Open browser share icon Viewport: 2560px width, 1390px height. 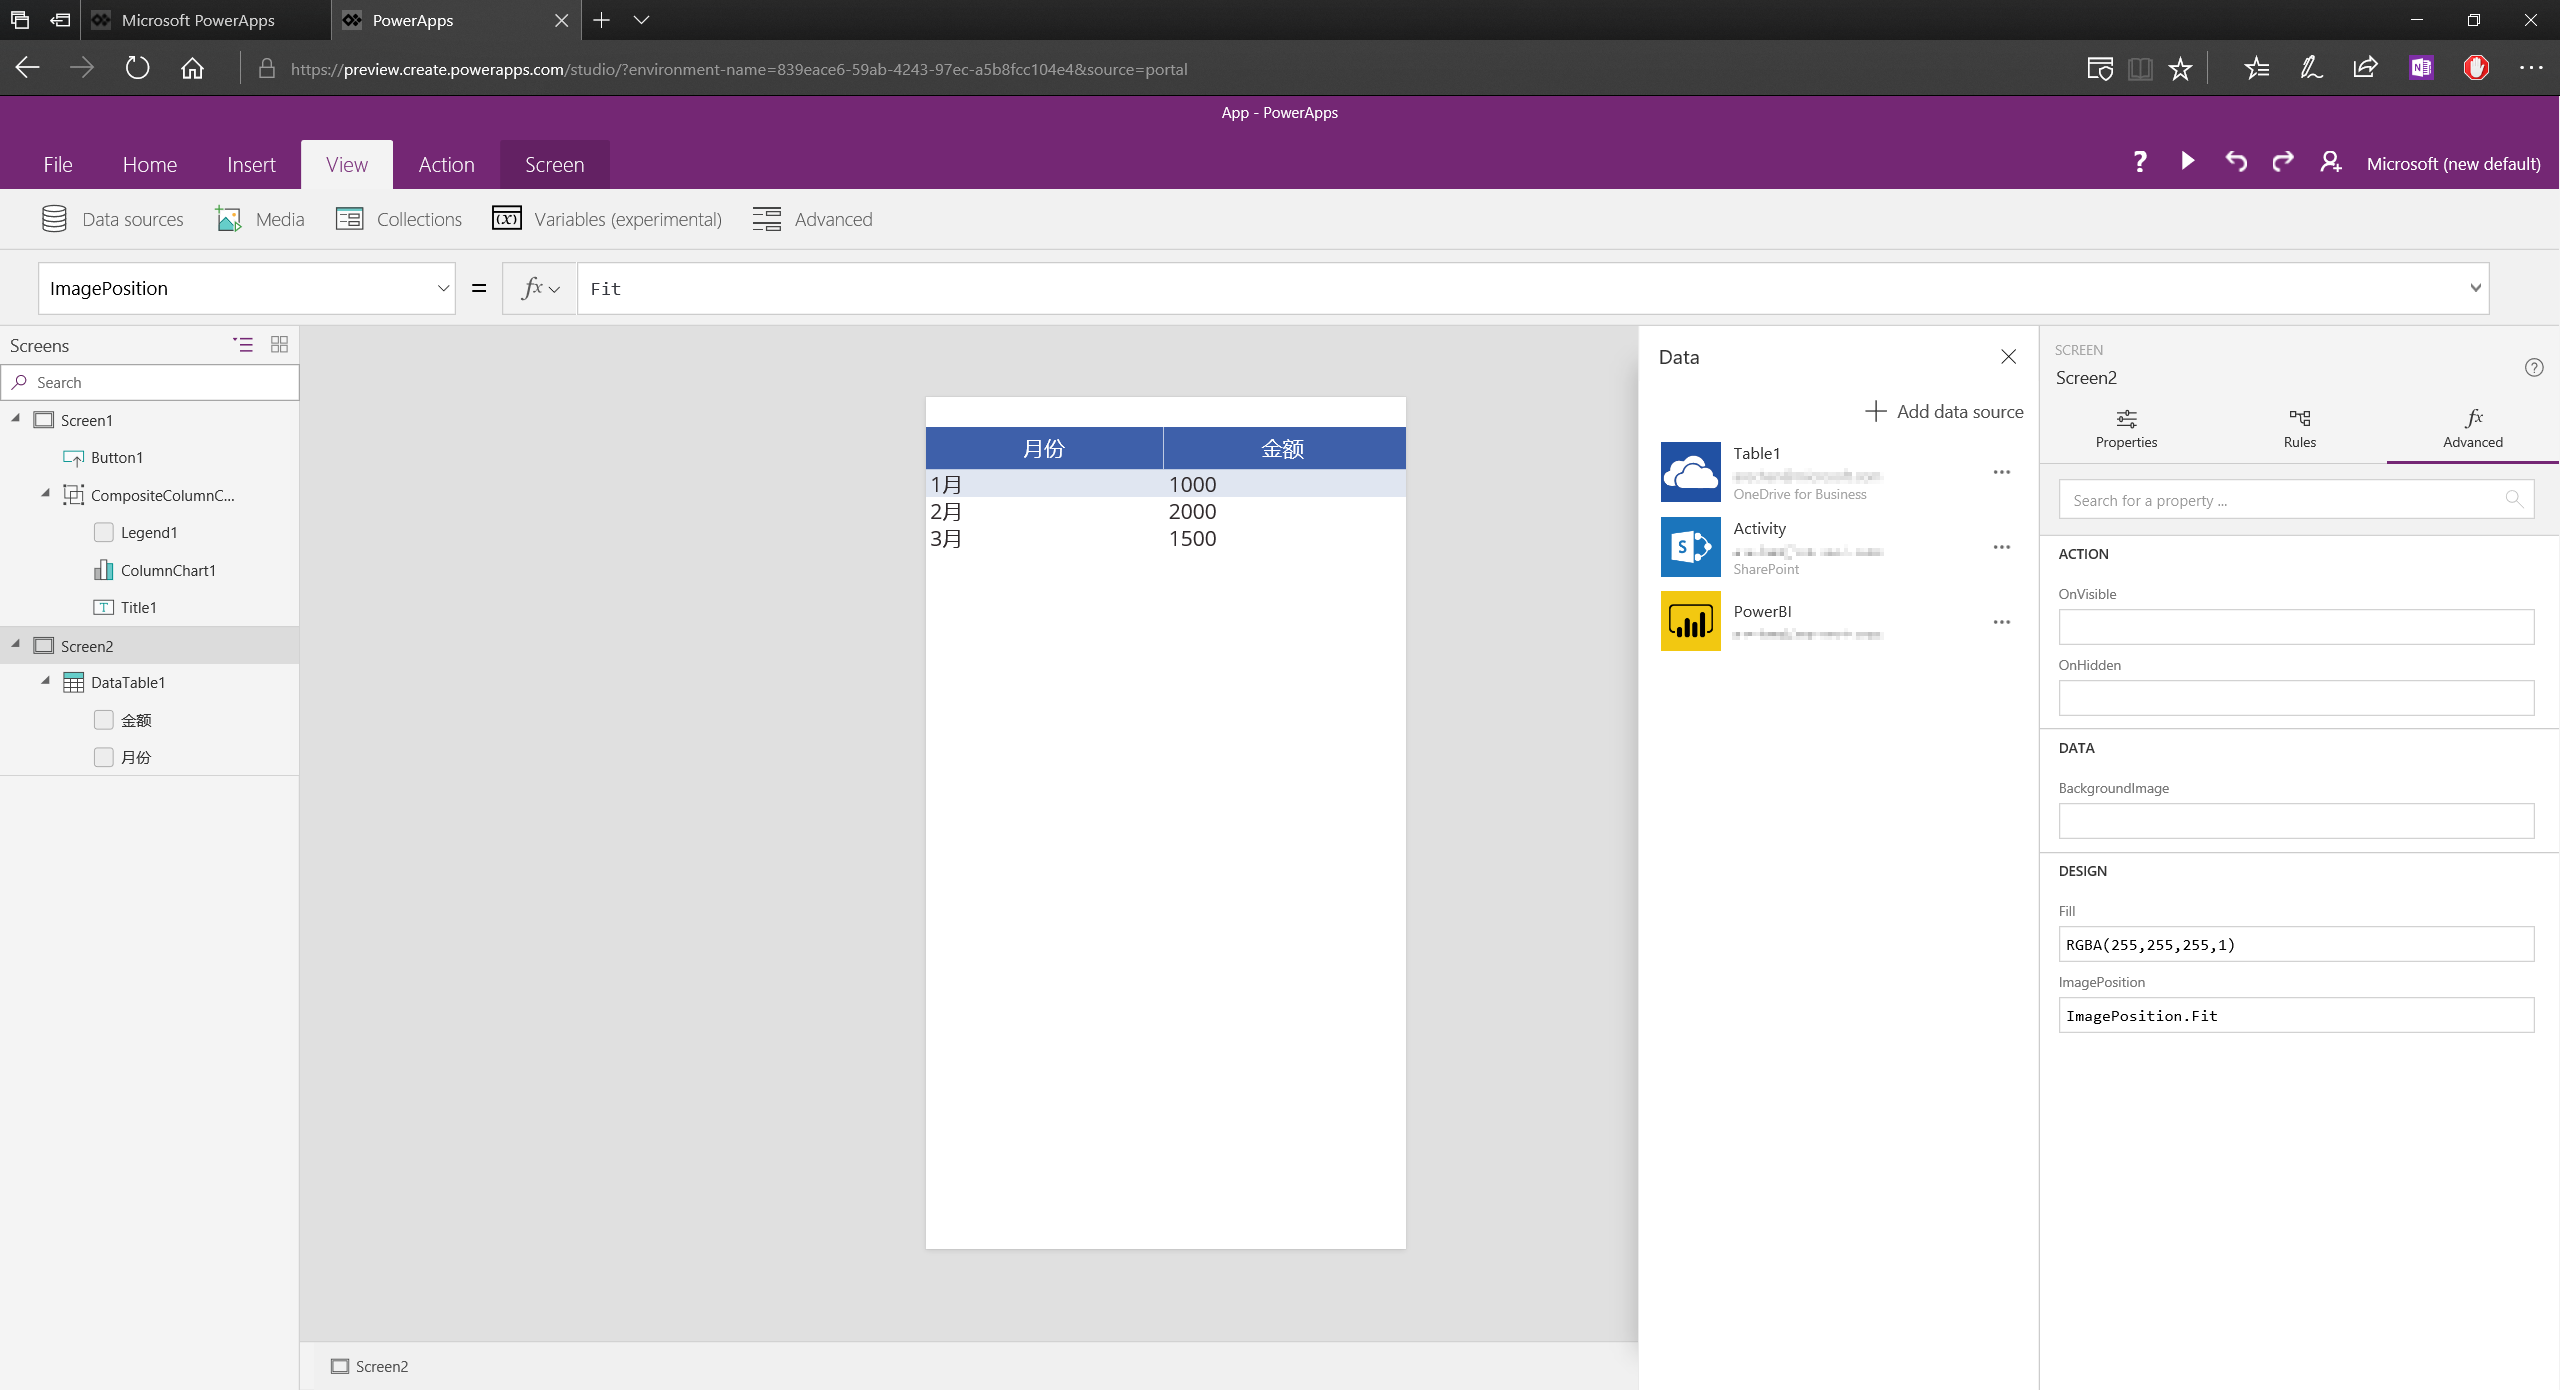(2365, 68)
